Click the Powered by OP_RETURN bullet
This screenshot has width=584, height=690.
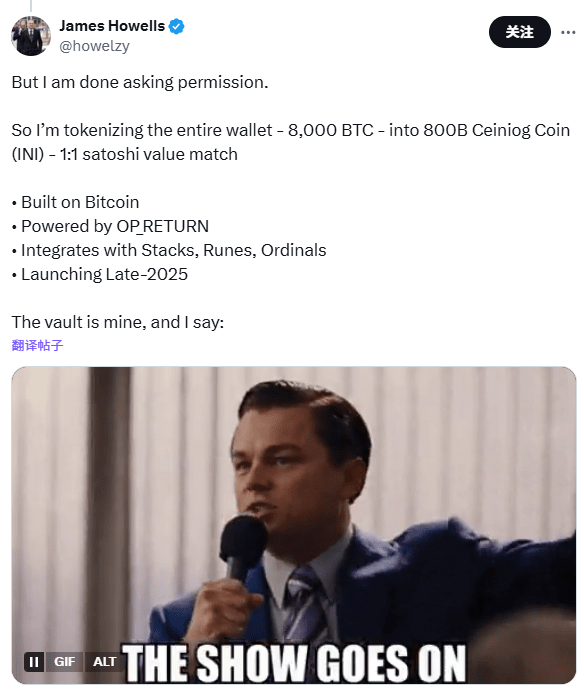click(x=110, y=226)
